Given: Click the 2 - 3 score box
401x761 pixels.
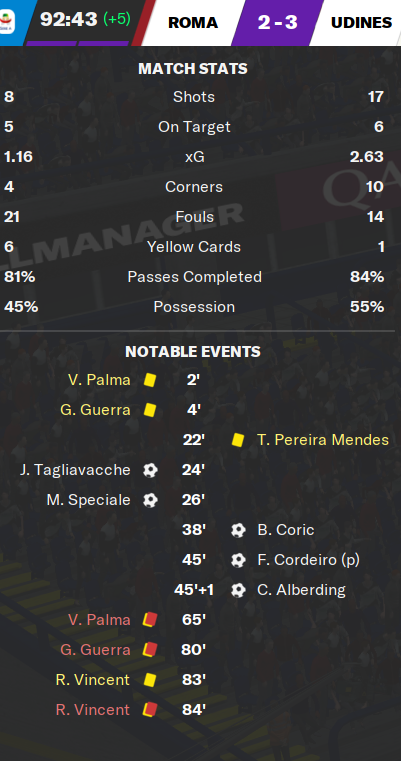Looking at the screenshot, I should pos(277,22).
